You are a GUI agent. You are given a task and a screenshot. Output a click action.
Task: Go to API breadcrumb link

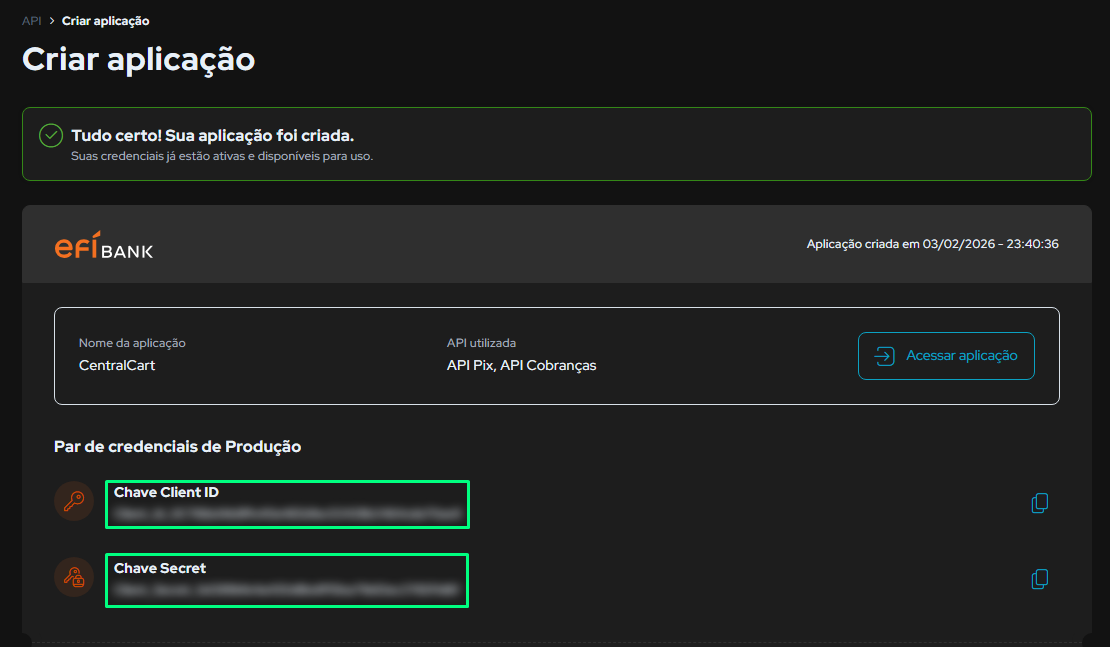[31, 21]
